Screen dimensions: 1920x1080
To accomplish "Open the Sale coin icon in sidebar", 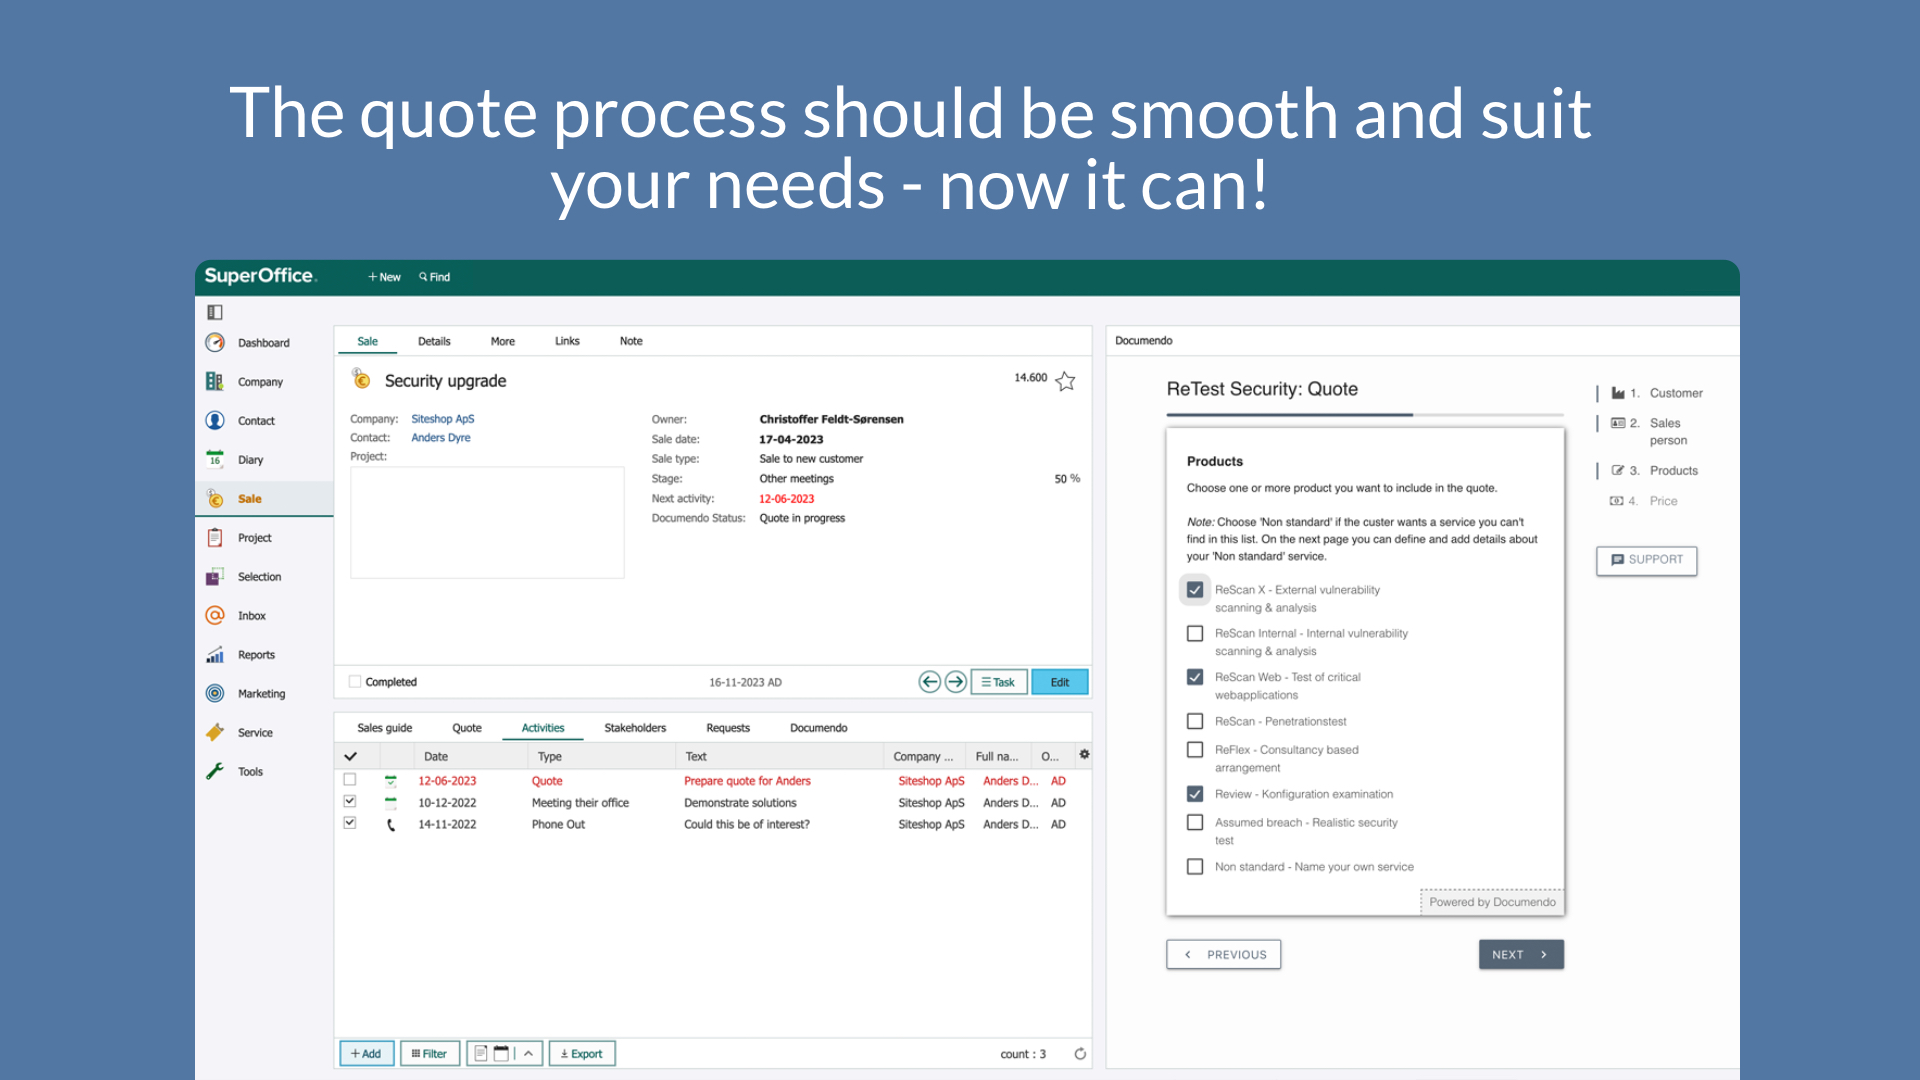I will [x=215, y=499].
